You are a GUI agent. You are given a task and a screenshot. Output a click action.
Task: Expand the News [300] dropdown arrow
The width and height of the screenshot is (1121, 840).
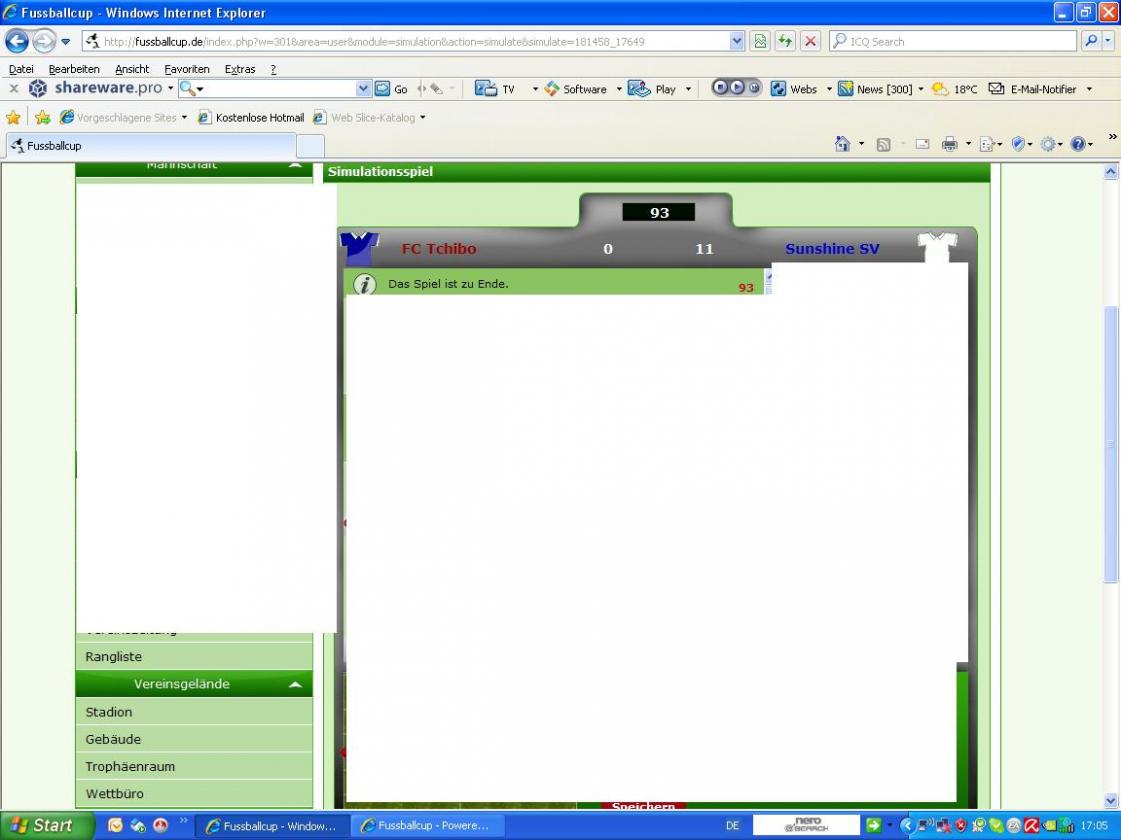(921, 89)
